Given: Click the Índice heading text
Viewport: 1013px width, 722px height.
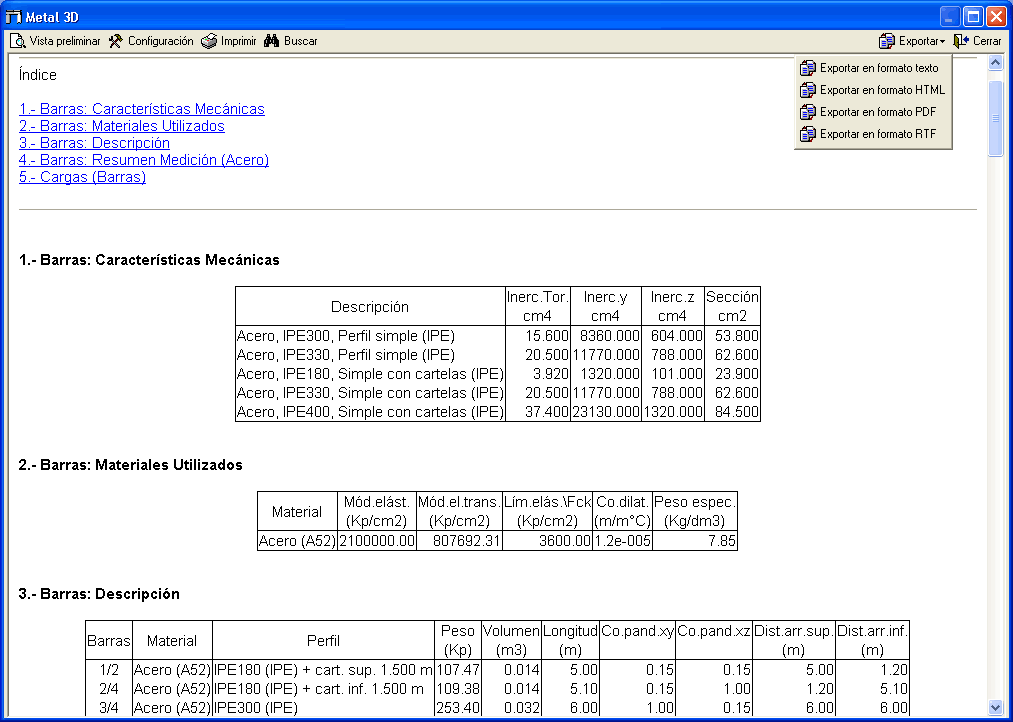Looking at the screenshot, I should click(37, 75).
